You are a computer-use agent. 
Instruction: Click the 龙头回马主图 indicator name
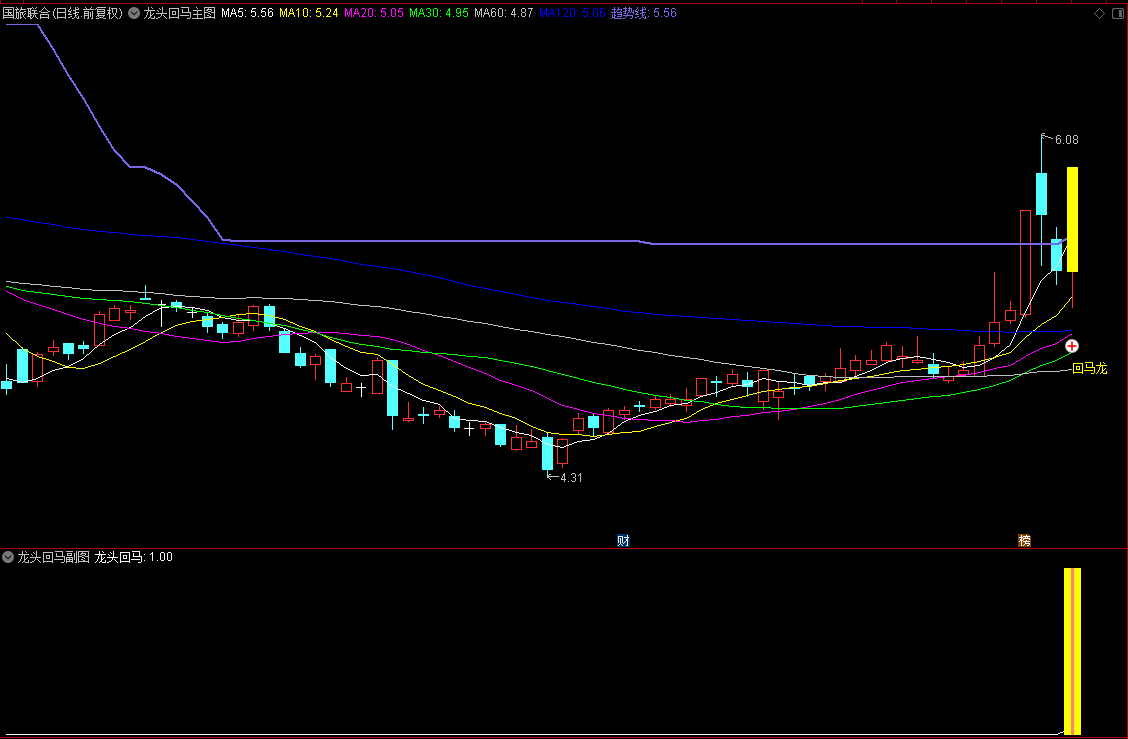coord(179,13)
